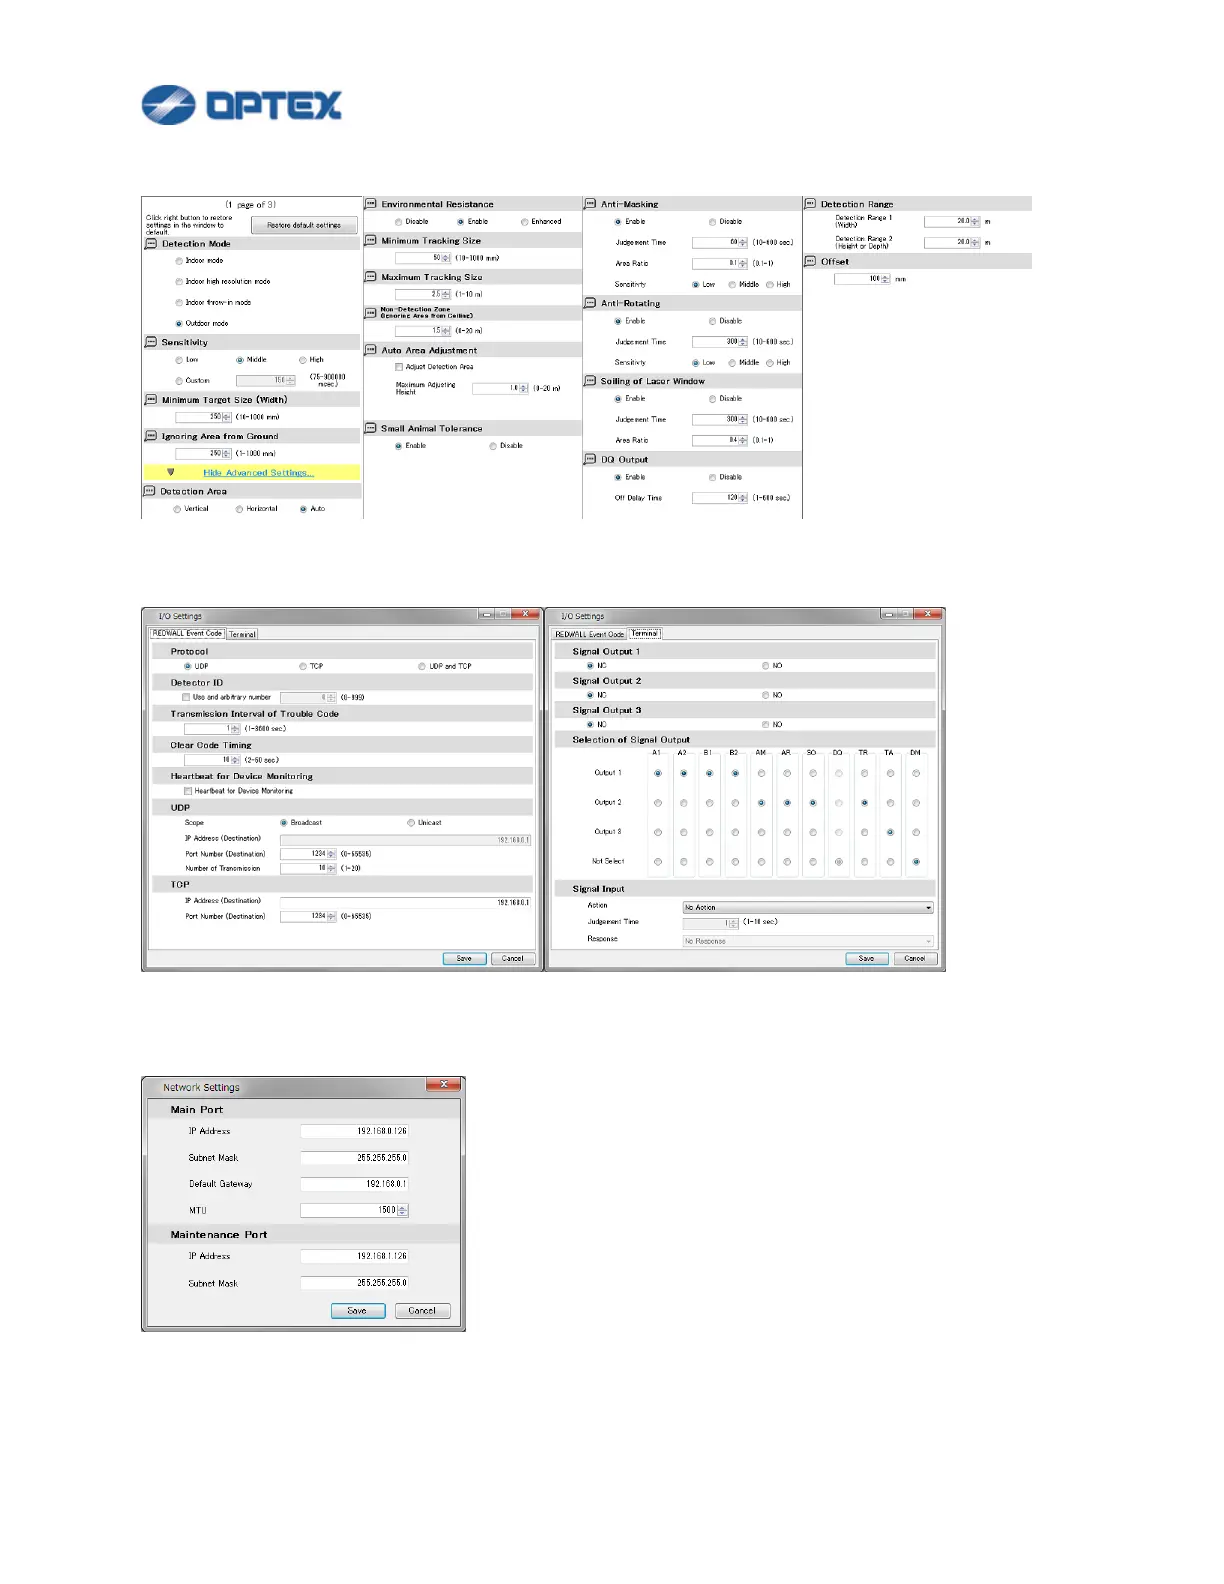This screenshot has height=1584, width=1224.
Task: Click the Main Port IP Address field
Action: (x=354, y=1131)
